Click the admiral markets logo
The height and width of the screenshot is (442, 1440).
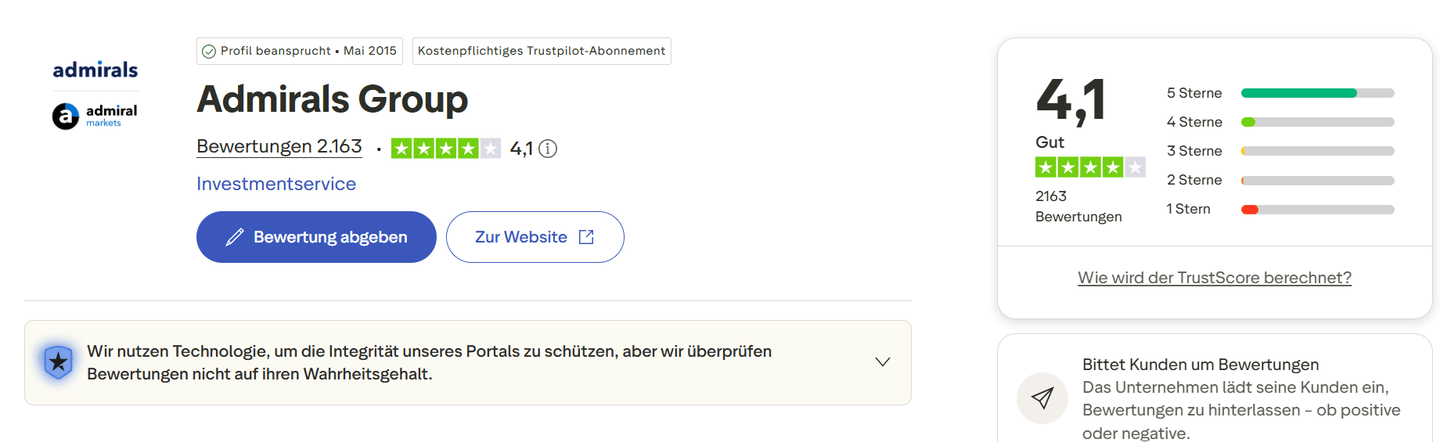pos(95,116)
